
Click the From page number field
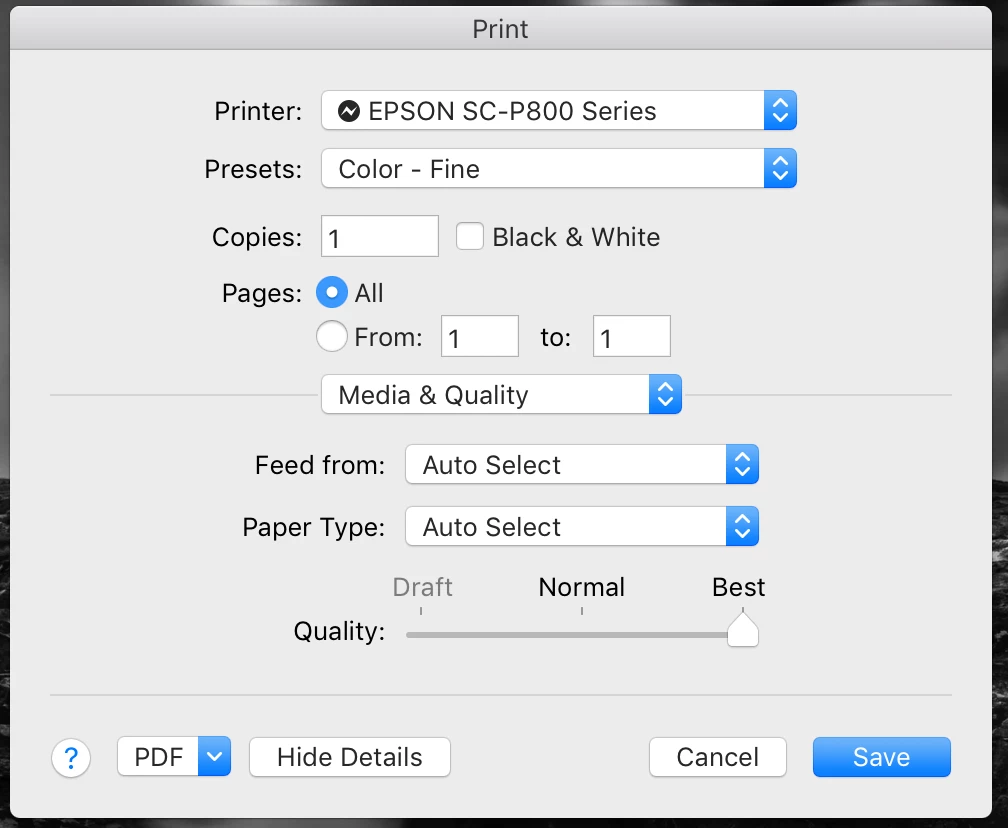[x=480, y=337]
